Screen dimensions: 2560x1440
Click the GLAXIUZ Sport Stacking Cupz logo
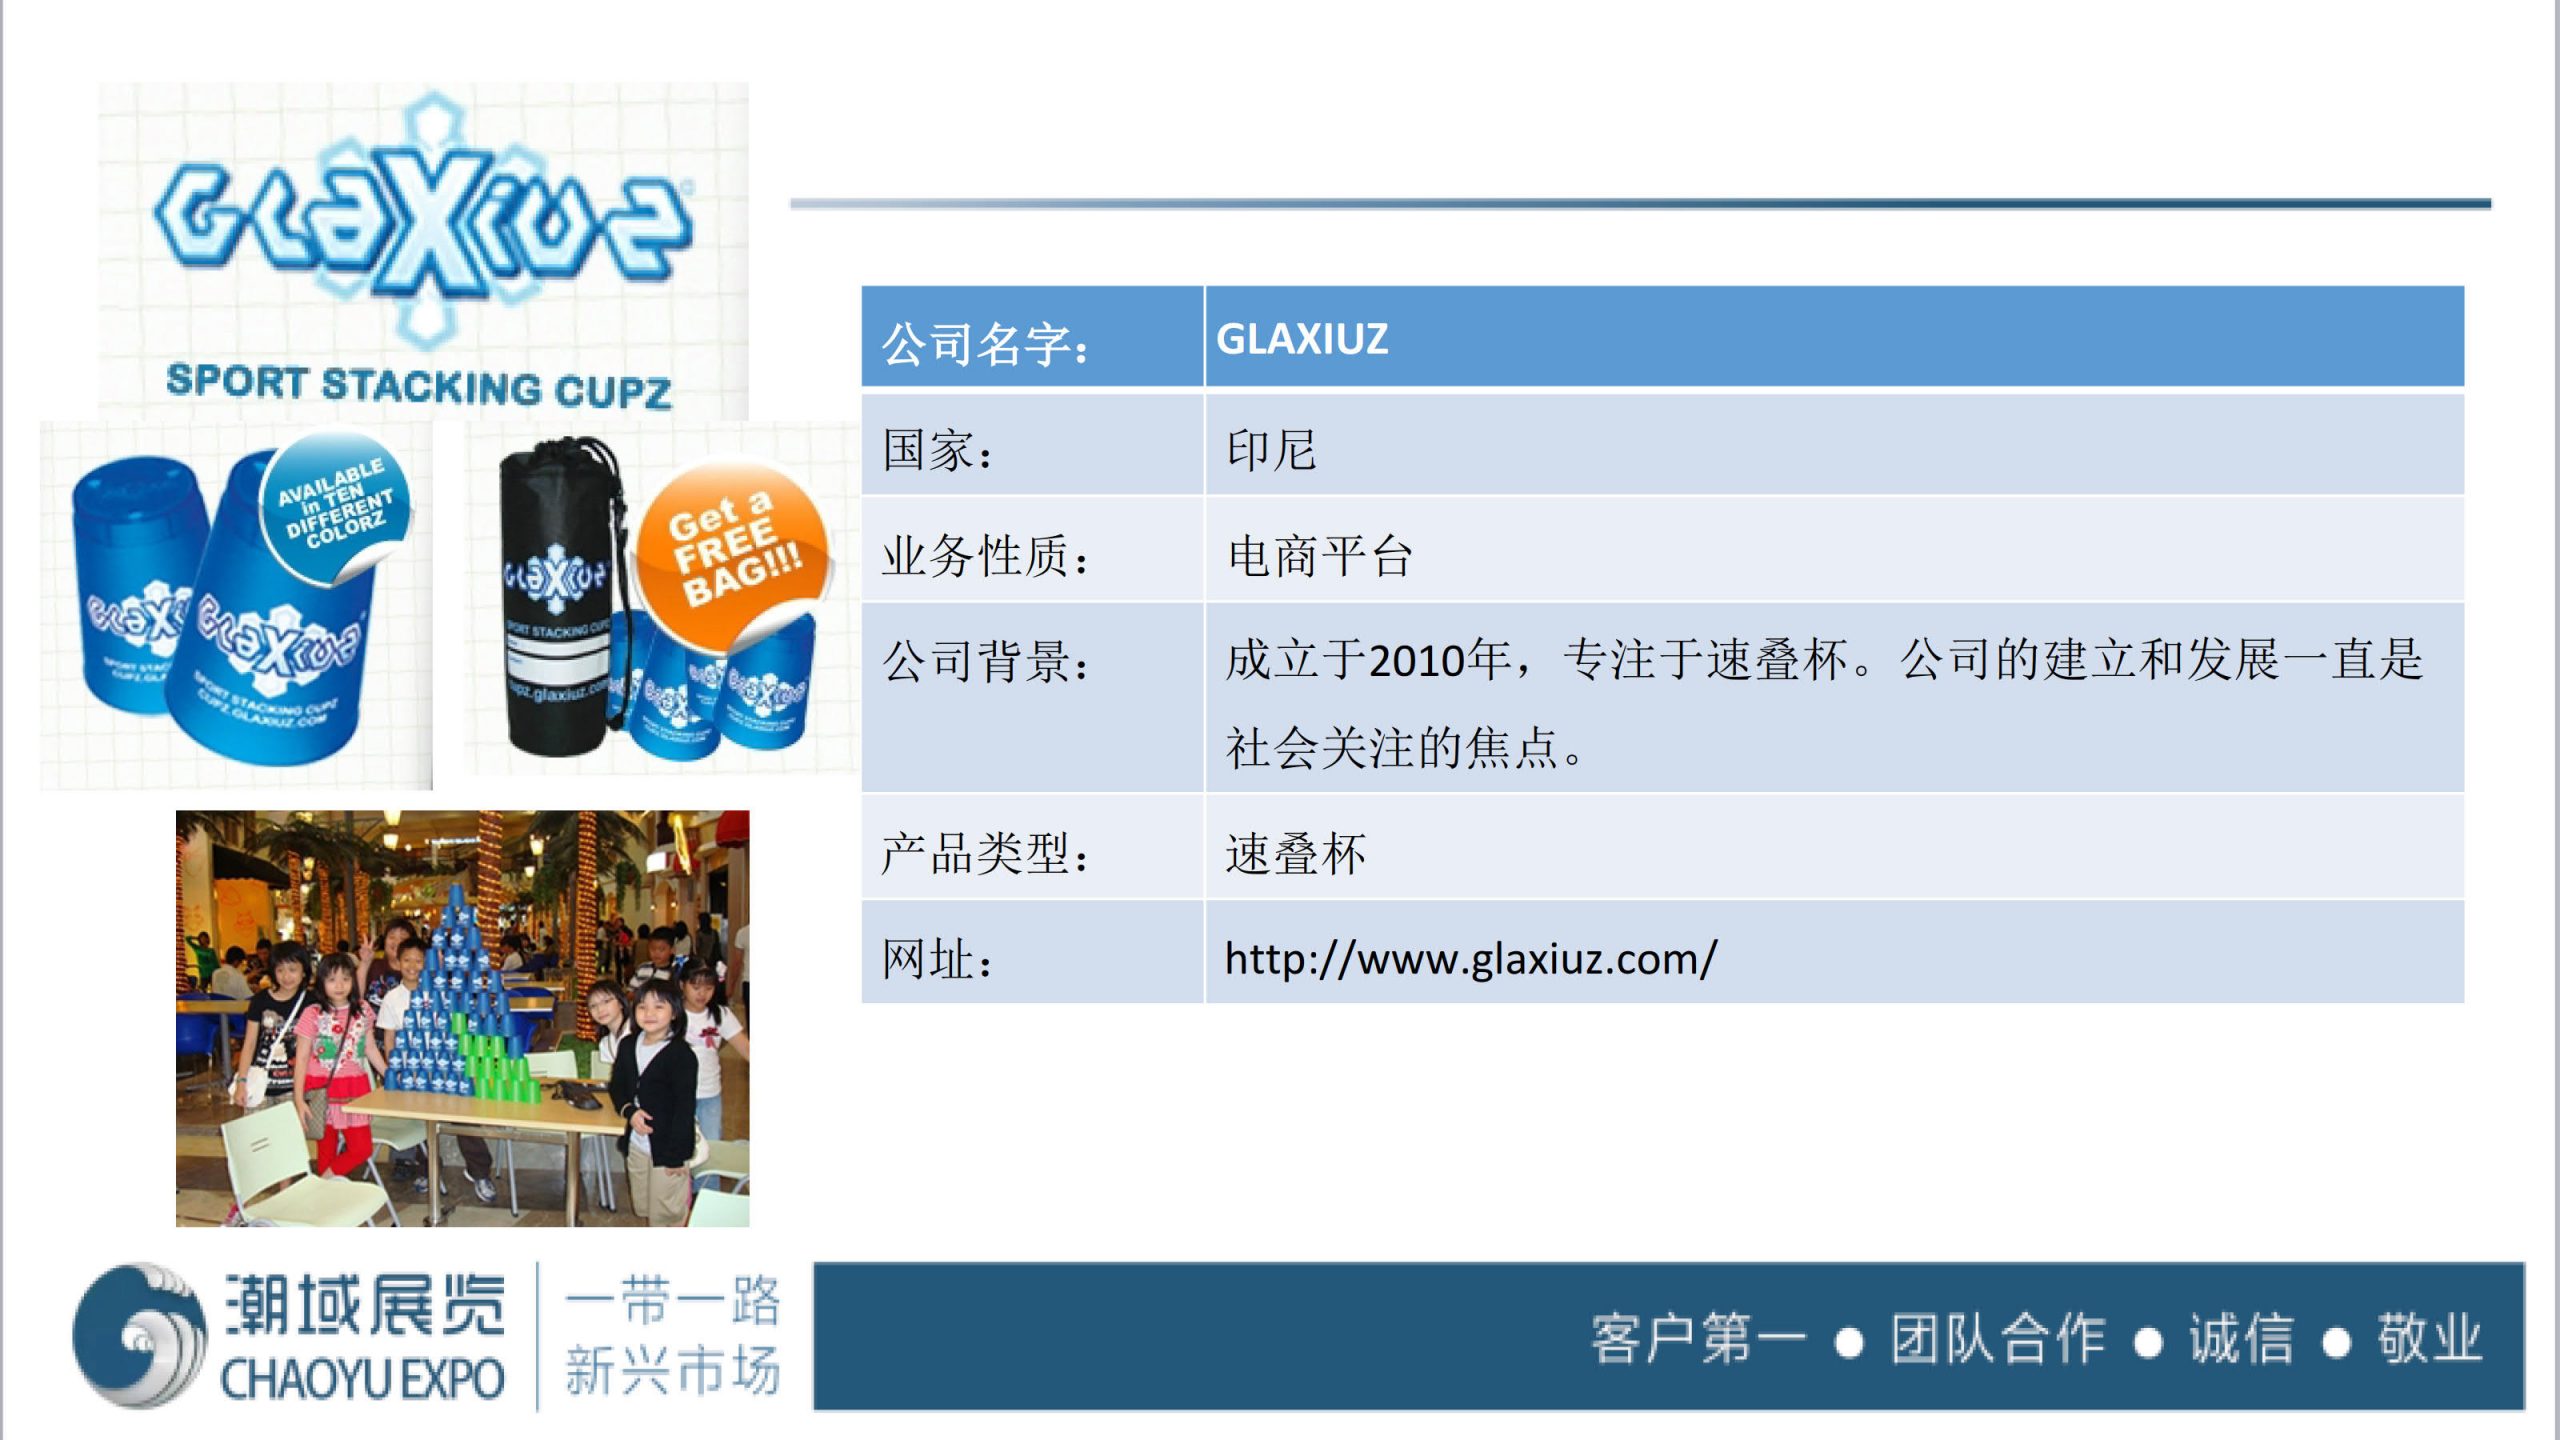[423, 250]
